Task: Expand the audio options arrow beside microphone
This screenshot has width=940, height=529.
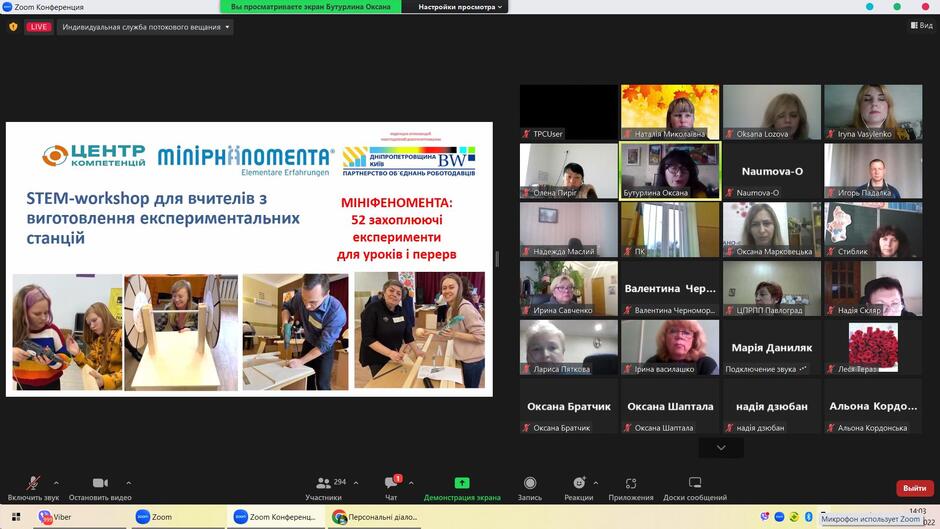Action: 56,483
